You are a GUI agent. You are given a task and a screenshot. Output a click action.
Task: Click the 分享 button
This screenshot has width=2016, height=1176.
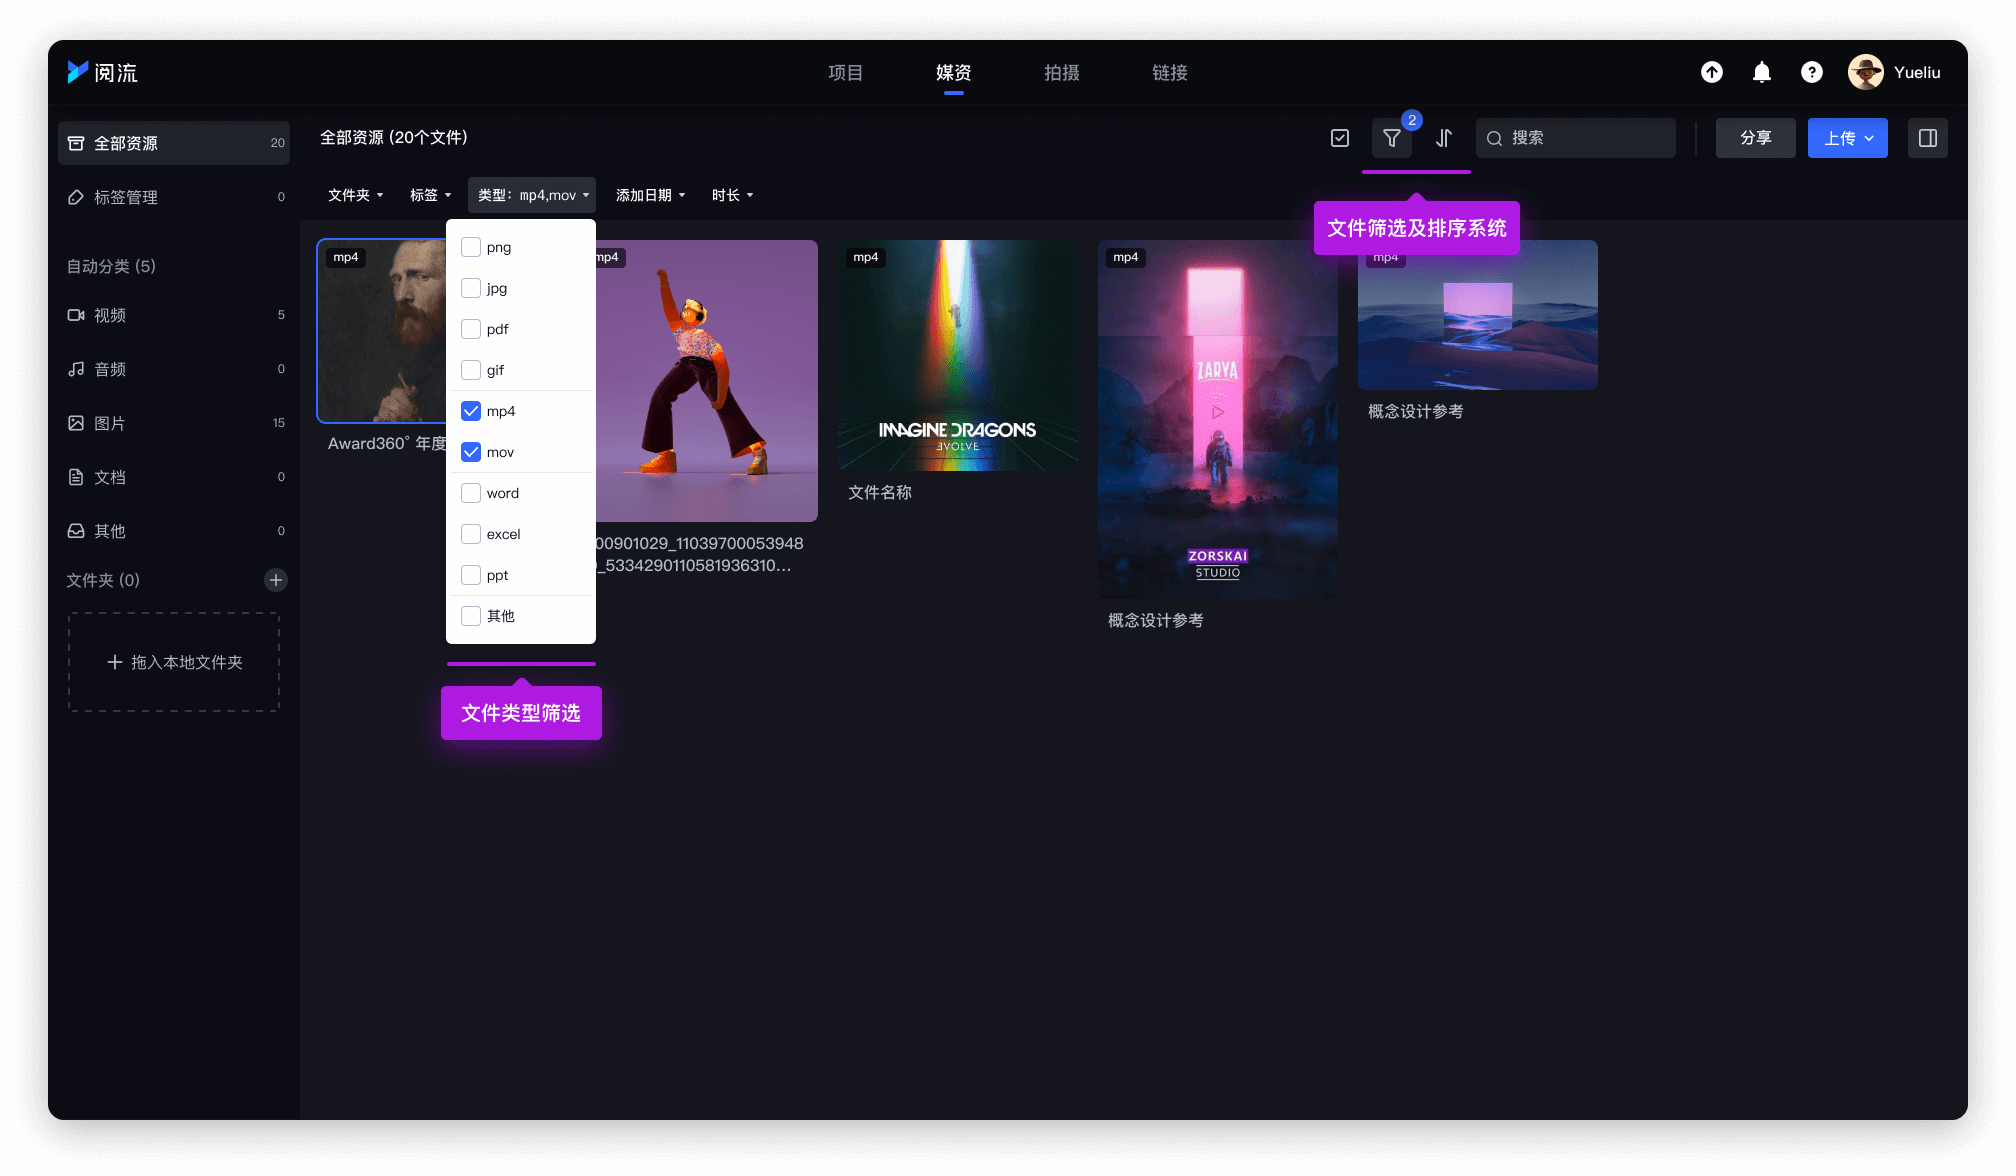1756,138
